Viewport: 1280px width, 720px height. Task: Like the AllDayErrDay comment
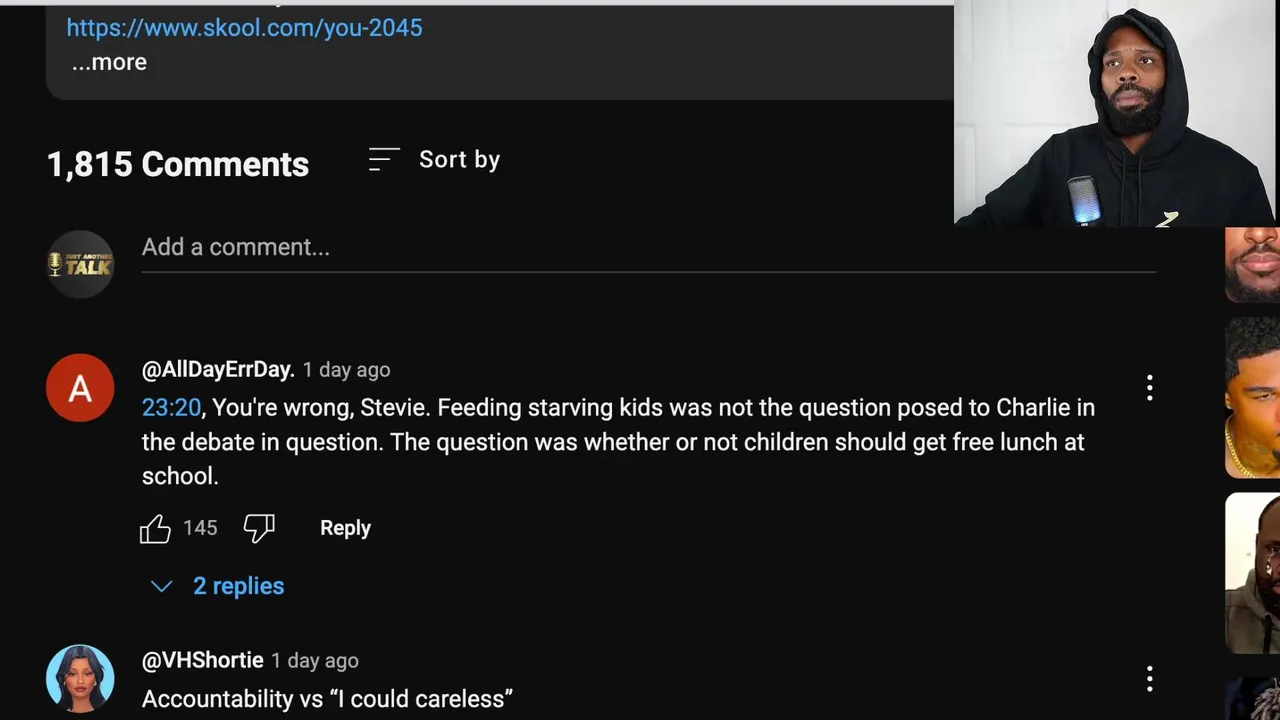coord(155,528)
